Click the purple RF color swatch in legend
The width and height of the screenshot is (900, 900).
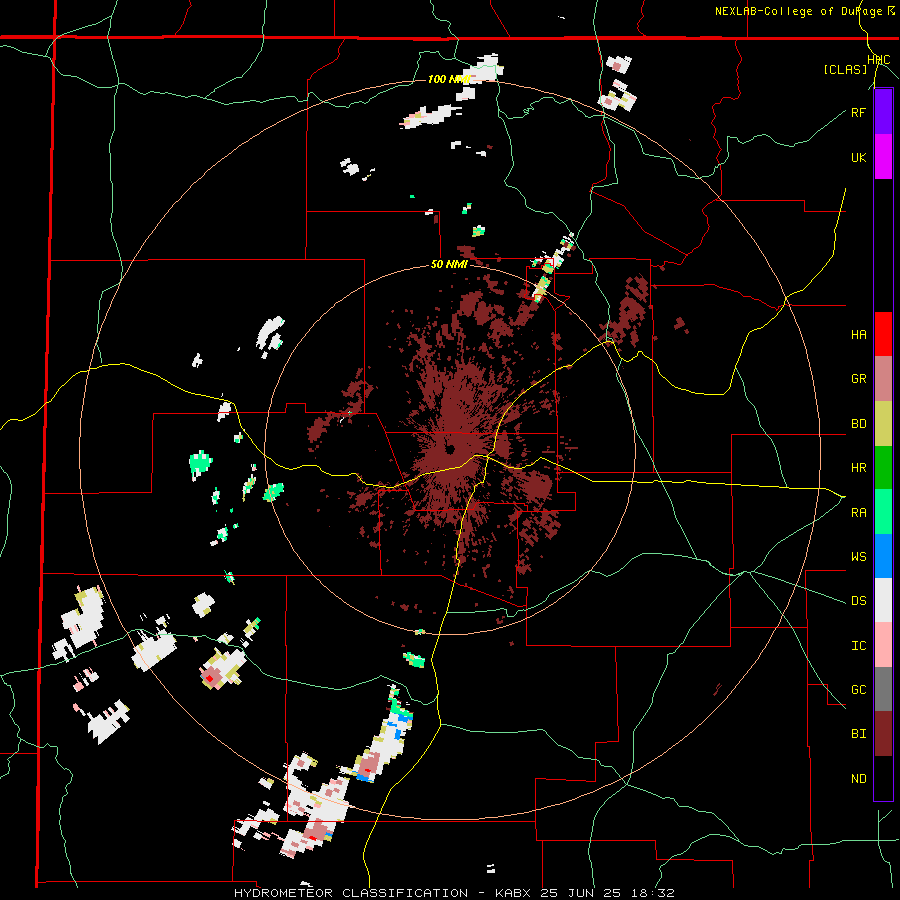click(x=883, y=112)
